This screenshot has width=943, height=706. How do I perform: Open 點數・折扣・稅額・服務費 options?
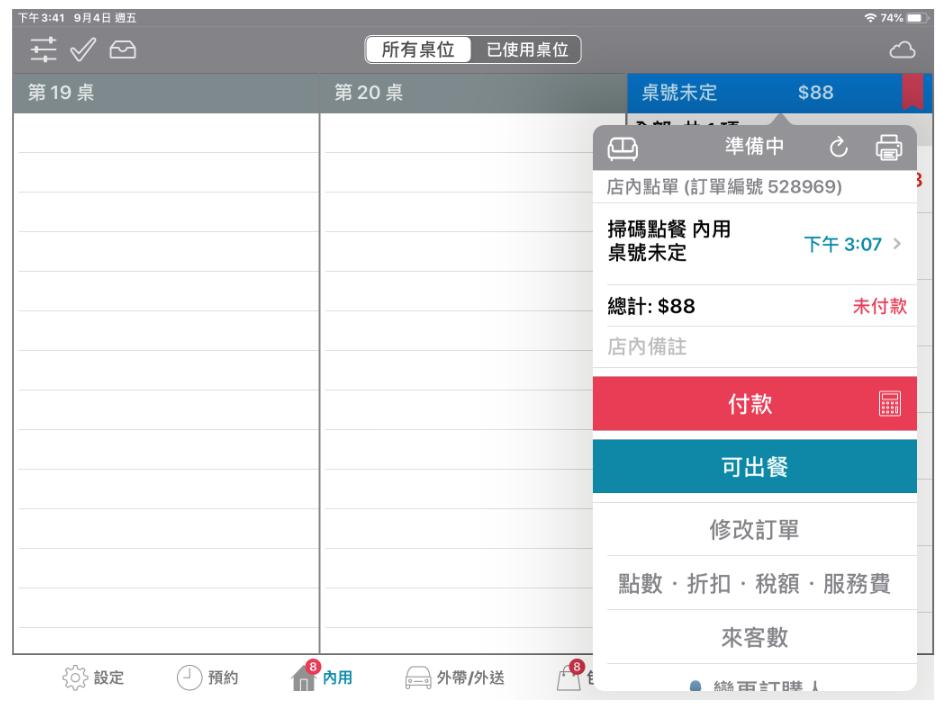(x=754, y=584)
